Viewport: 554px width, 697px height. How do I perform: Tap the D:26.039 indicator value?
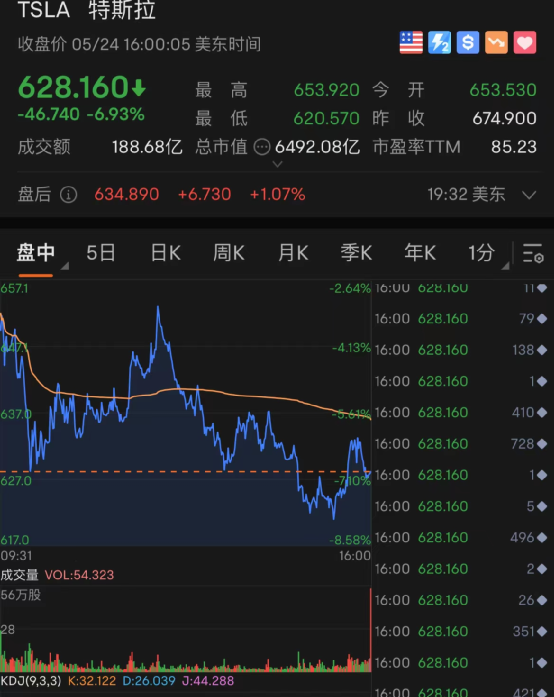(x=149, y=681)
